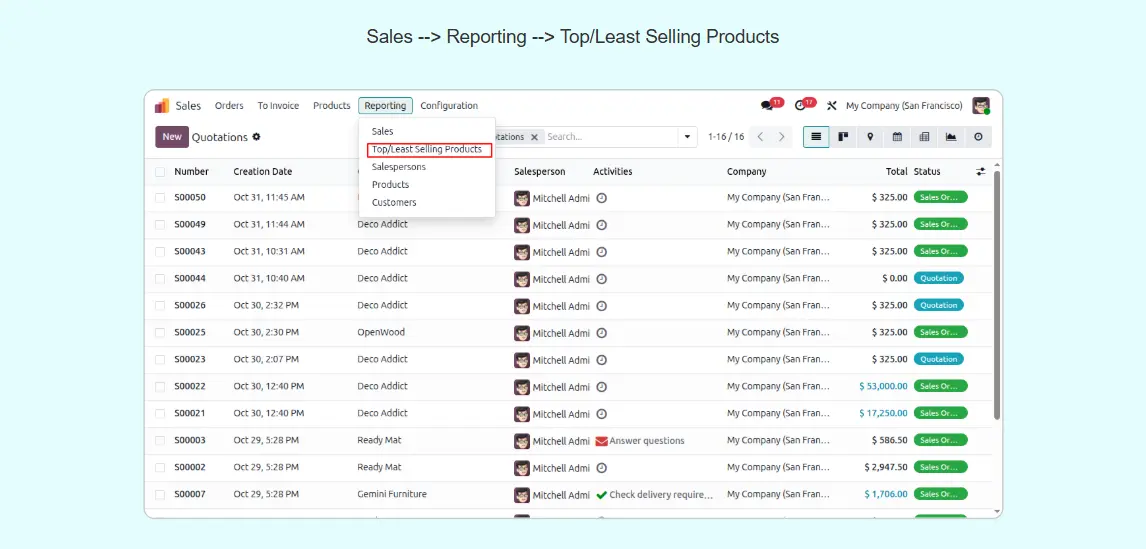
Task: Tick the checkbox for order S00044
Action: [x=160, y=279]
